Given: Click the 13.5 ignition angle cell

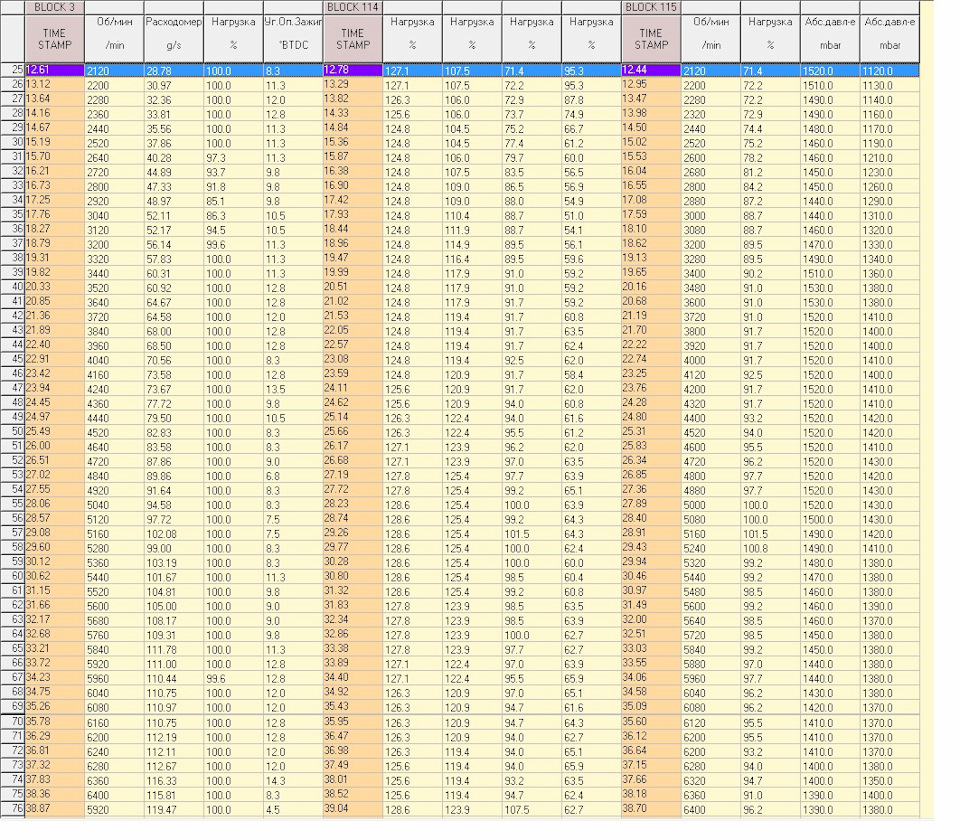Looking at the screenshot, I should tap(293, 389).
